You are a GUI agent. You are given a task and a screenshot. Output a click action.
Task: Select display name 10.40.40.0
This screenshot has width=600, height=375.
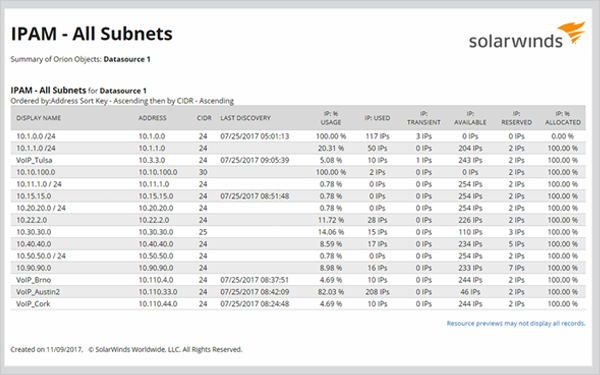[34, 244]
